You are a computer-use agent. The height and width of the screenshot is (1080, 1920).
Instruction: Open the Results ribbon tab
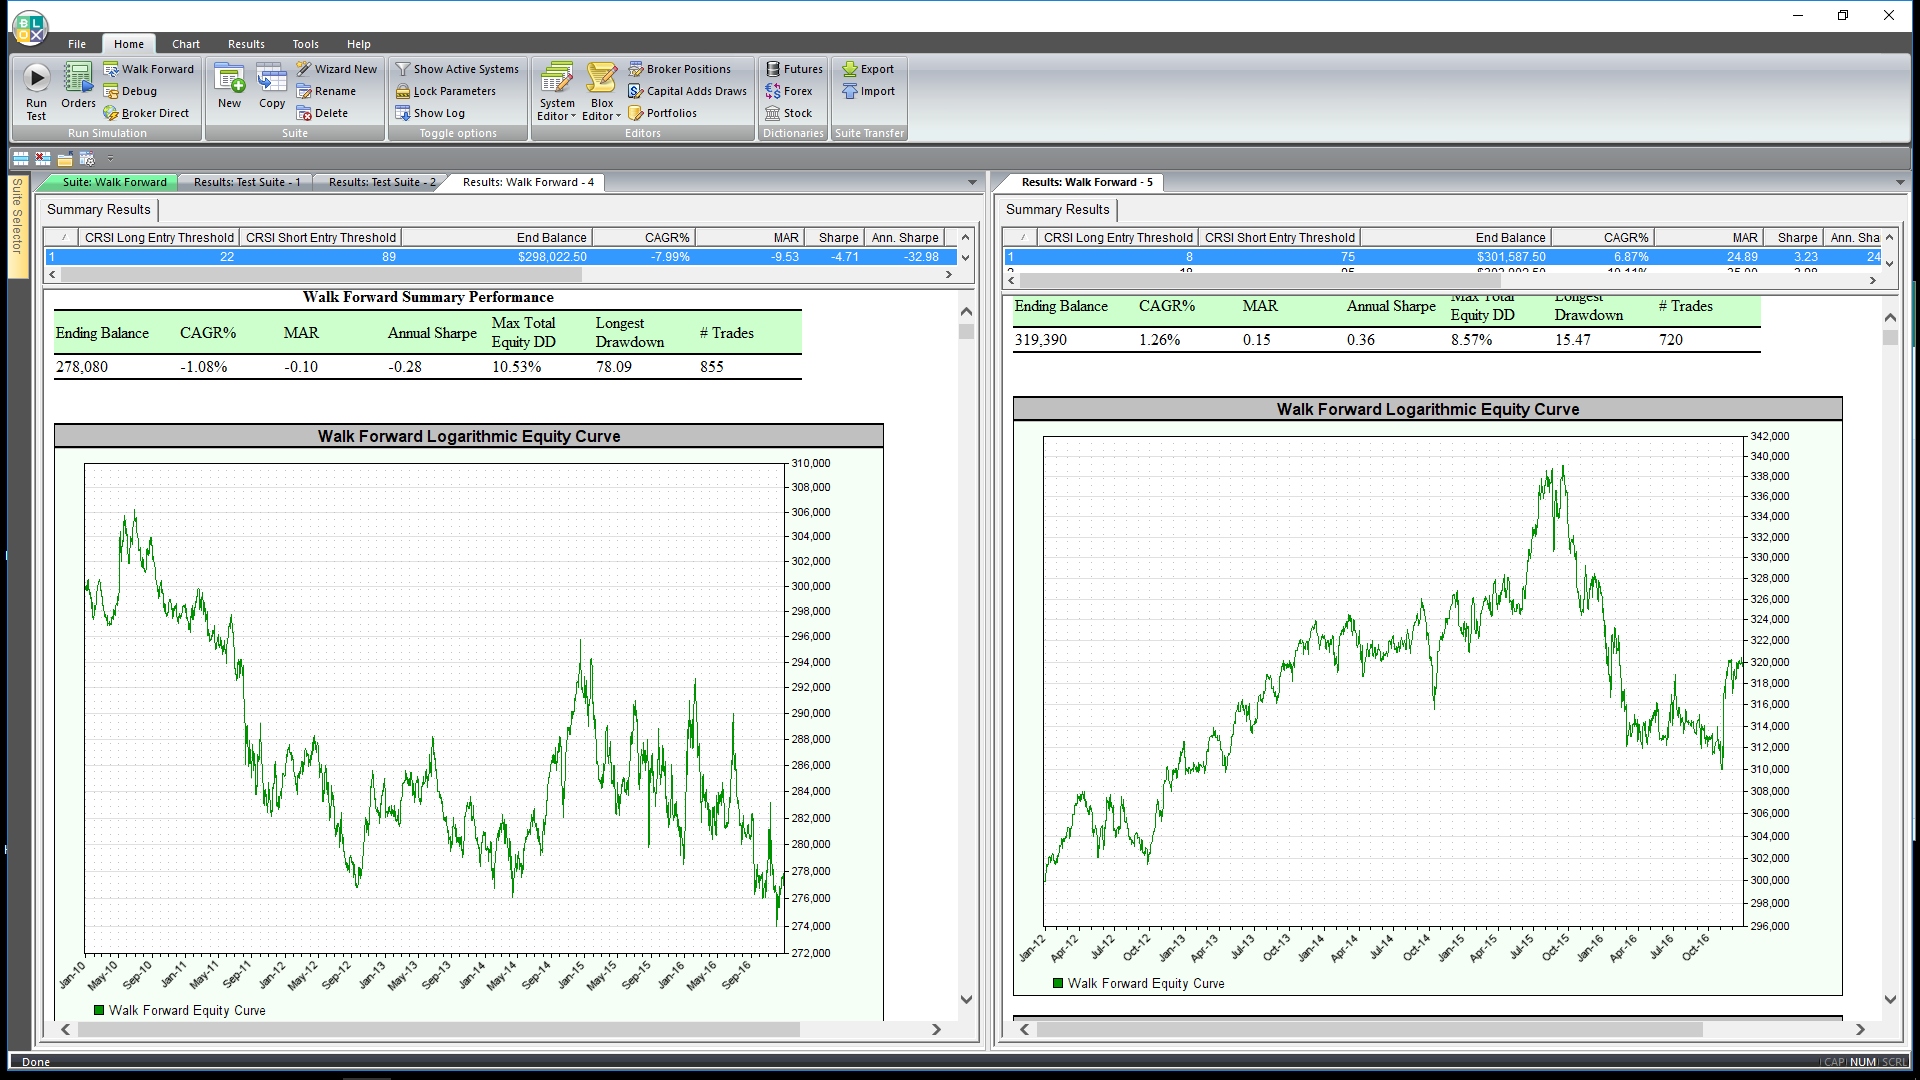click(246, 44)
